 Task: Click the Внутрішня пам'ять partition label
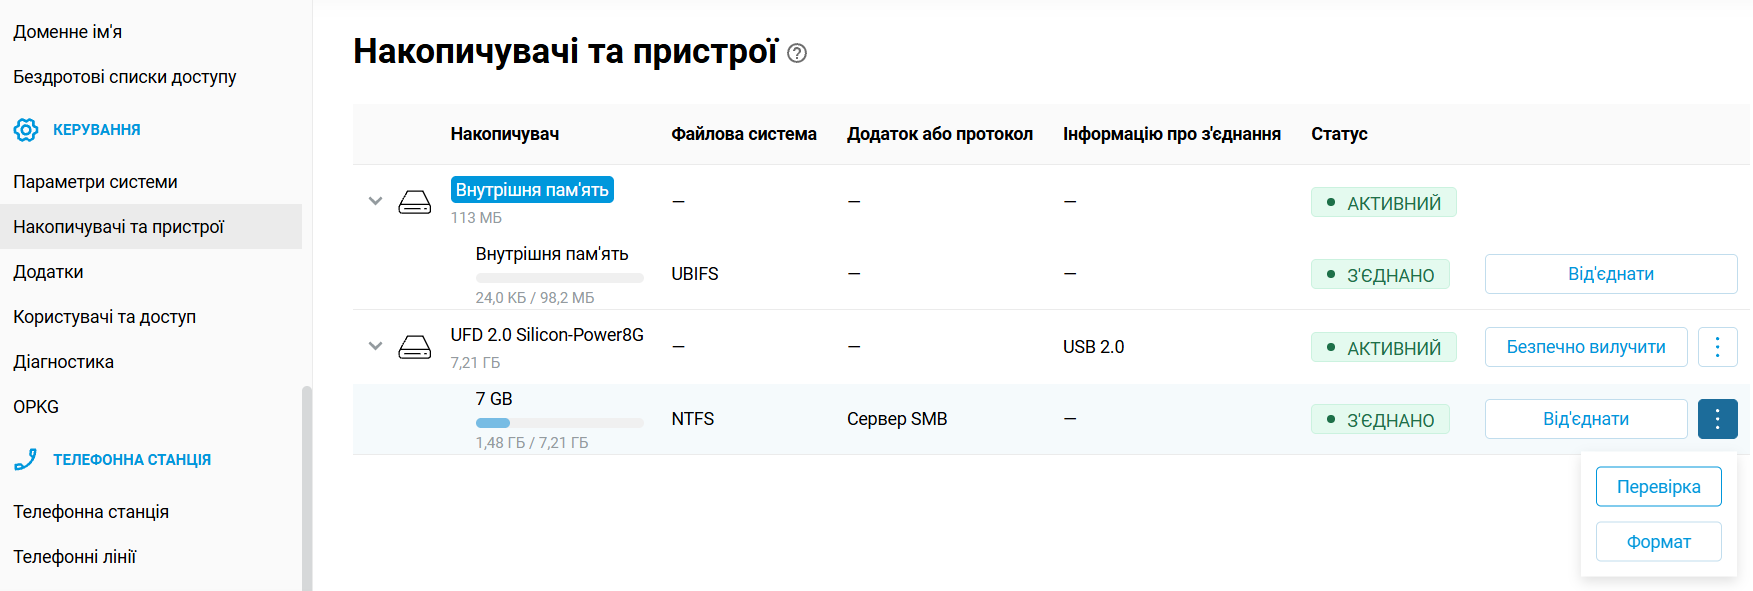click(x=552, y=254)
